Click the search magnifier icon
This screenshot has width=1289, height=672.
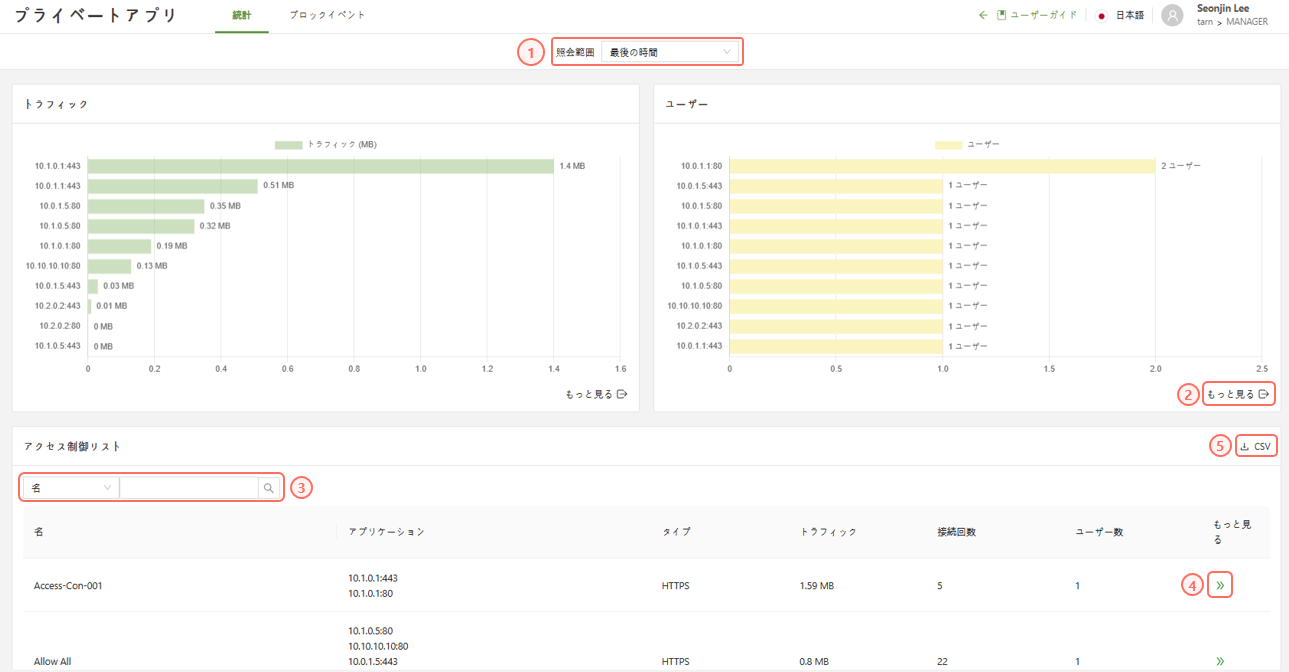(x=268, y=488)
